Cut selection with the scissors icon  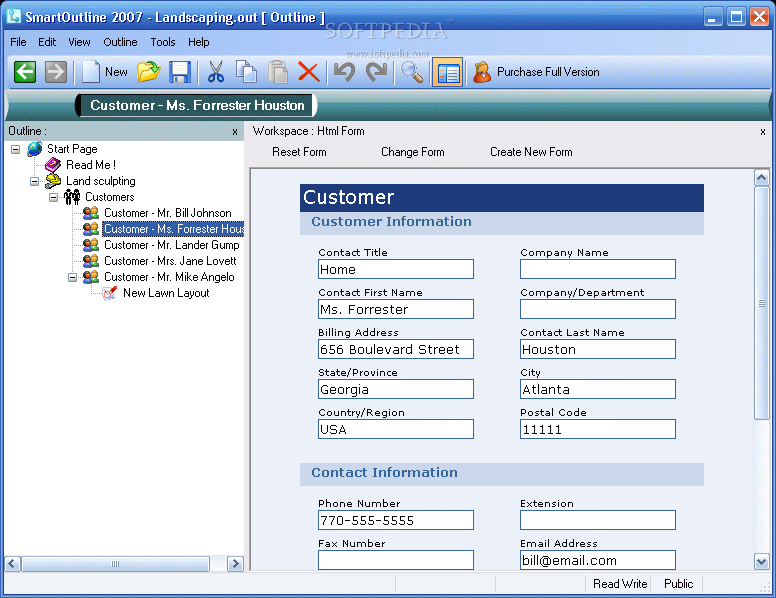click(216, 72)
